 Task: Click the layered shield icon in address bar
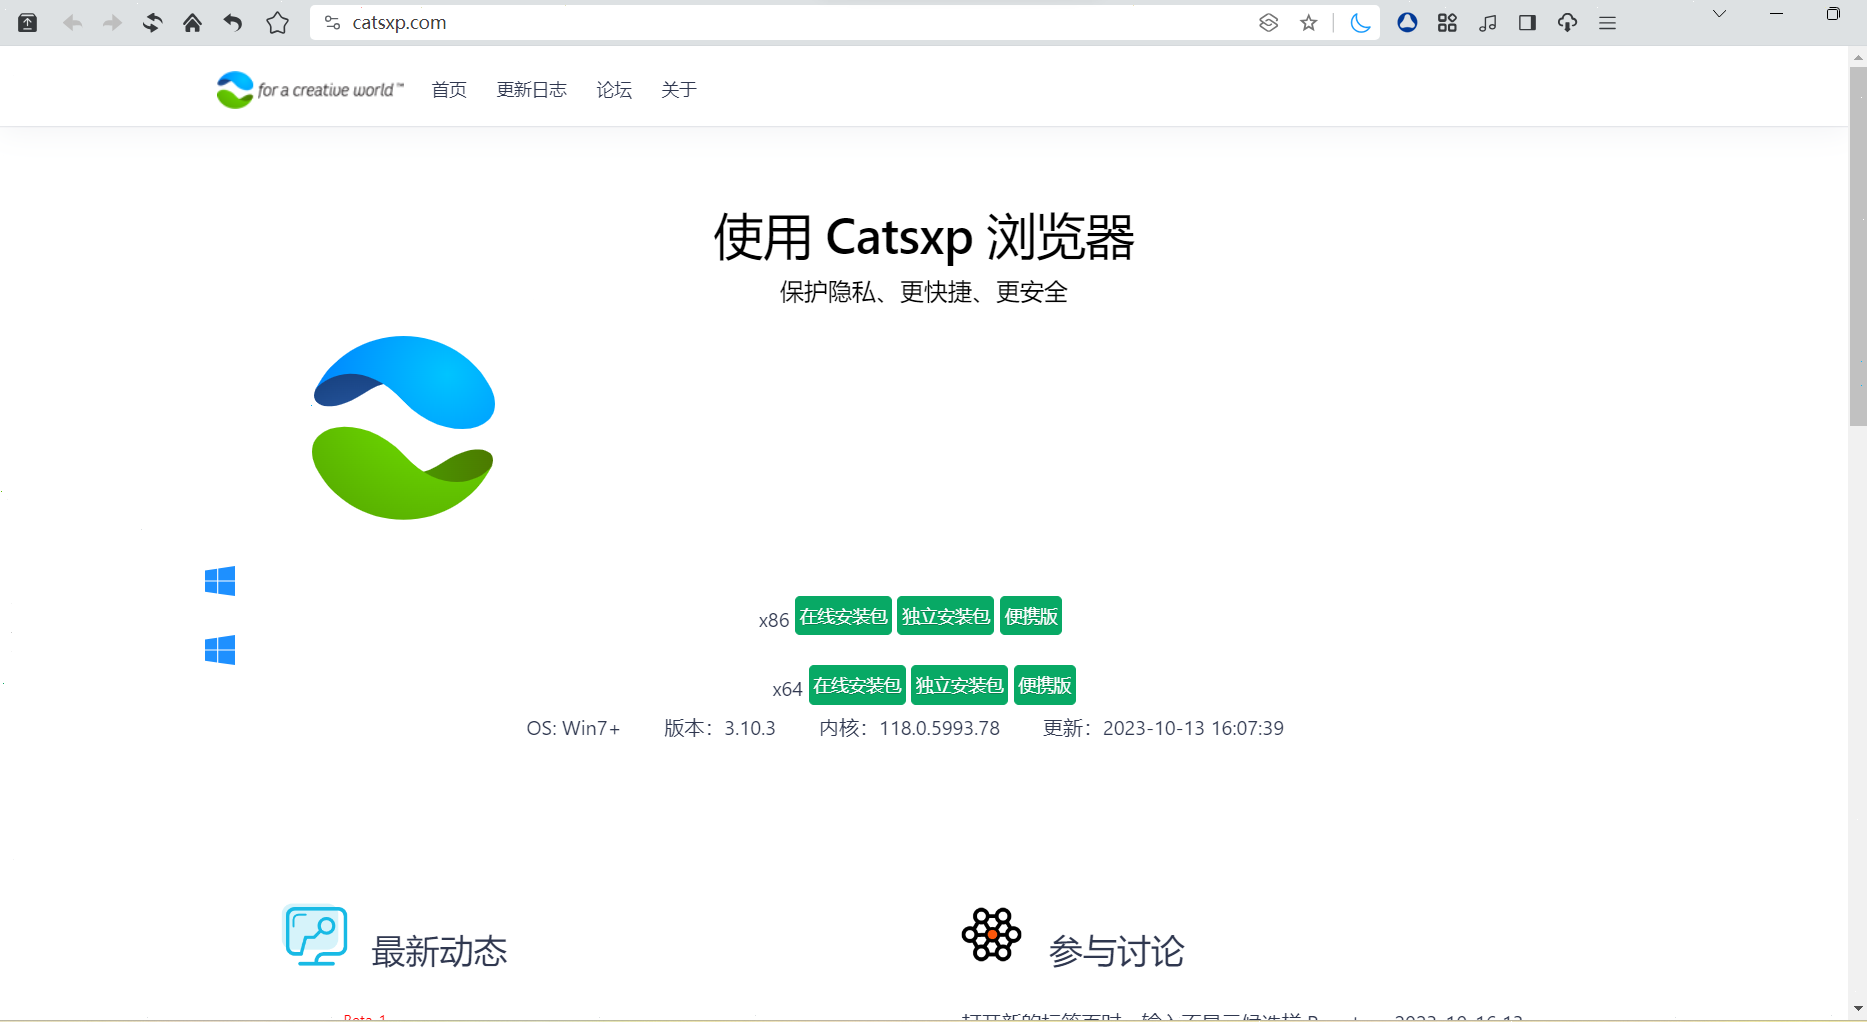[1268, 23]
